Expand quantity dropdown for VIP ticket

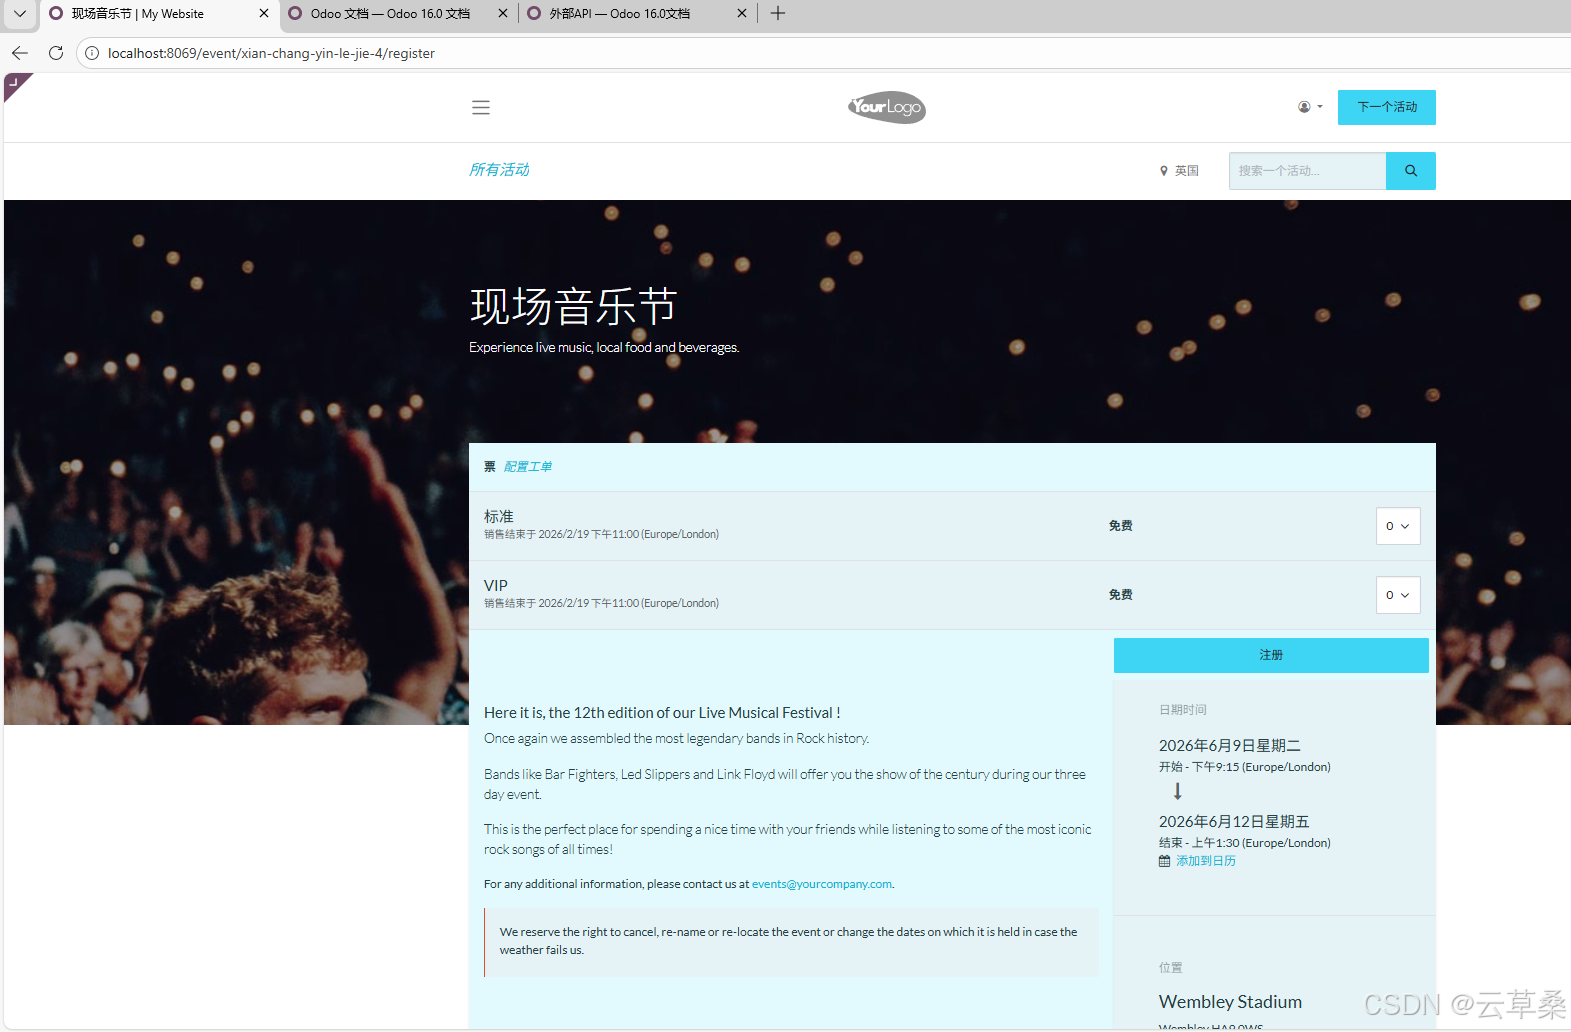[1398, 595]
